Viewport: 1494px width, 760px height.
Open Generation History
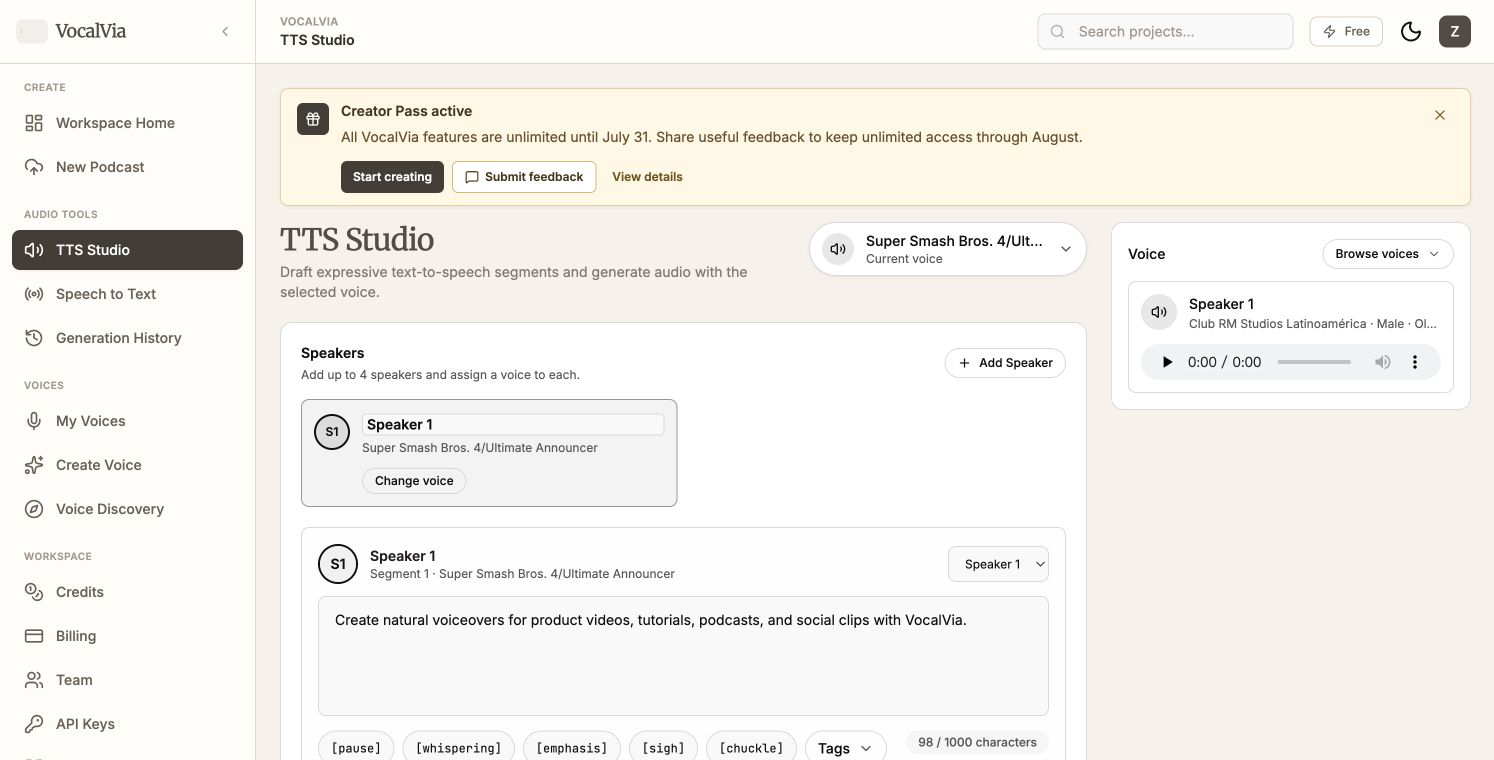coord(127,338)
